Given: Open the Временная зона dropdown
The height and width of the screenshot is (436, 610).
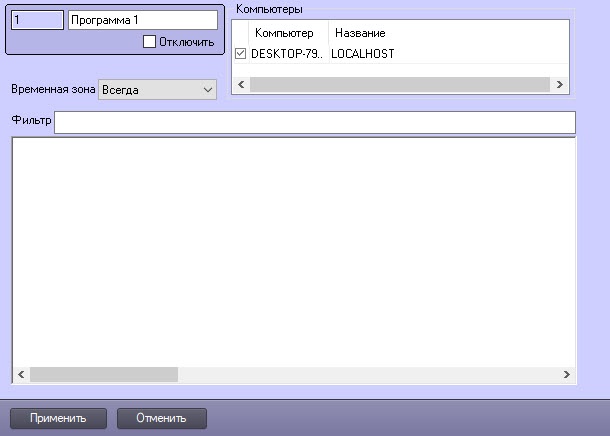Looking at the screenshot, I should pos(157,90).
